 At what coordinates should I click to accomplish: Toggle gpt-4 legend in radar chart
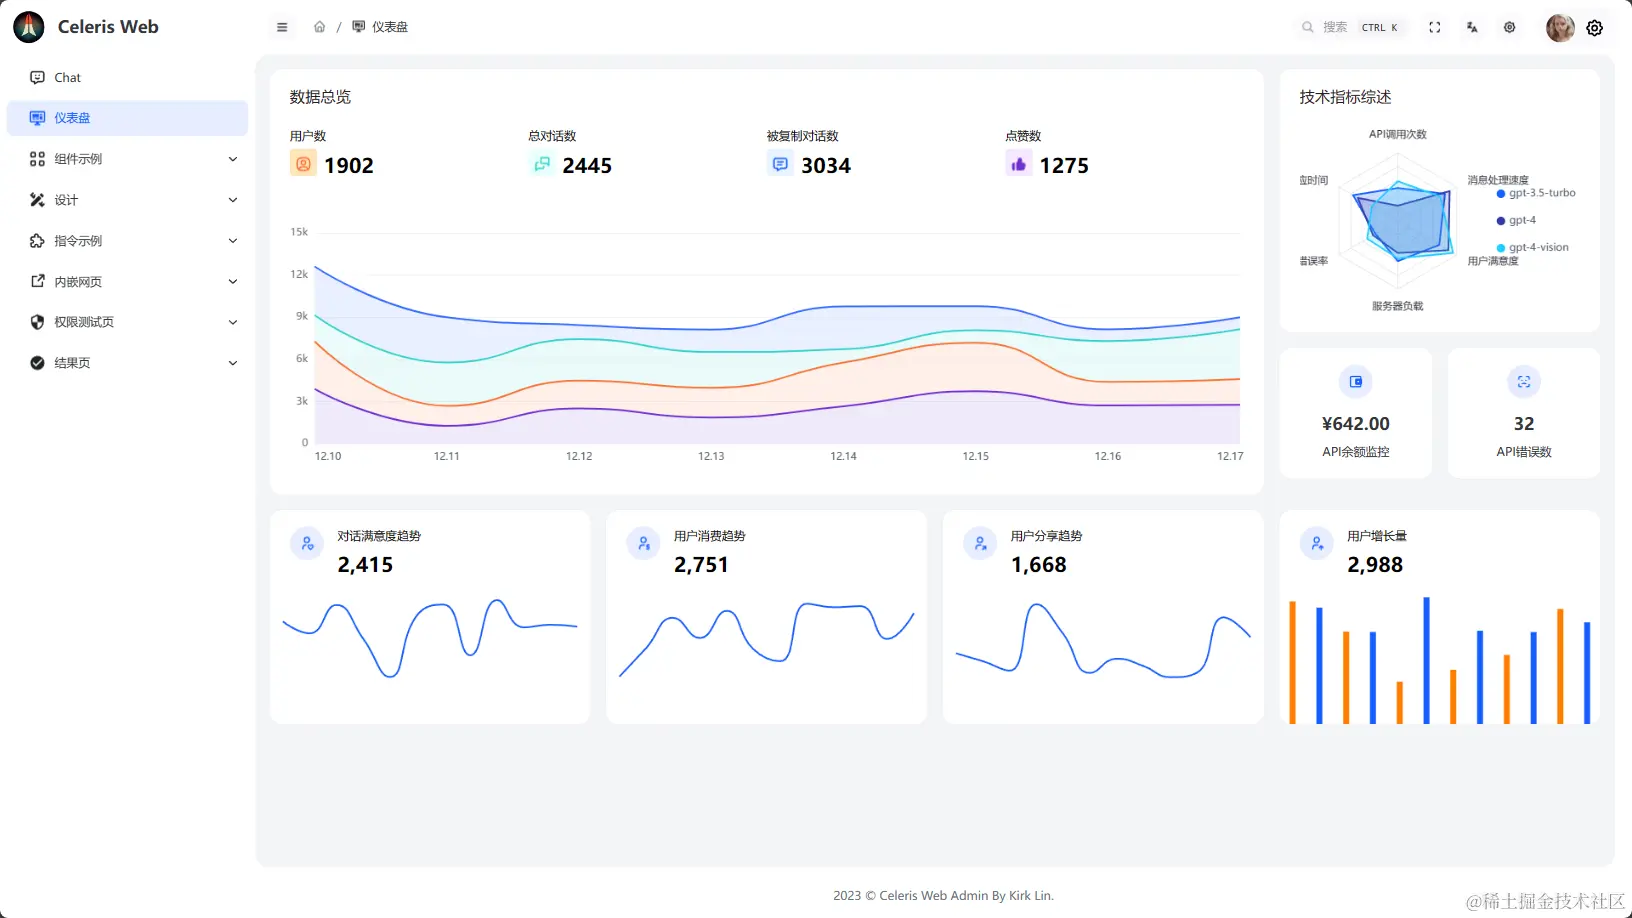coord(1516,220)
